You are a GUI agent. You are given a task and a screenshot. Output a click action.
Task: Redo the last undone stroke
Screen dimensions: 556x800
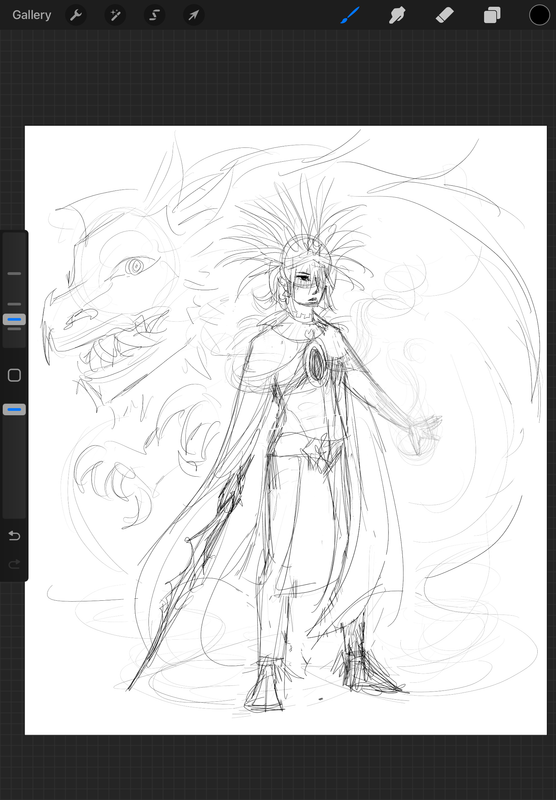pos(14,564)
